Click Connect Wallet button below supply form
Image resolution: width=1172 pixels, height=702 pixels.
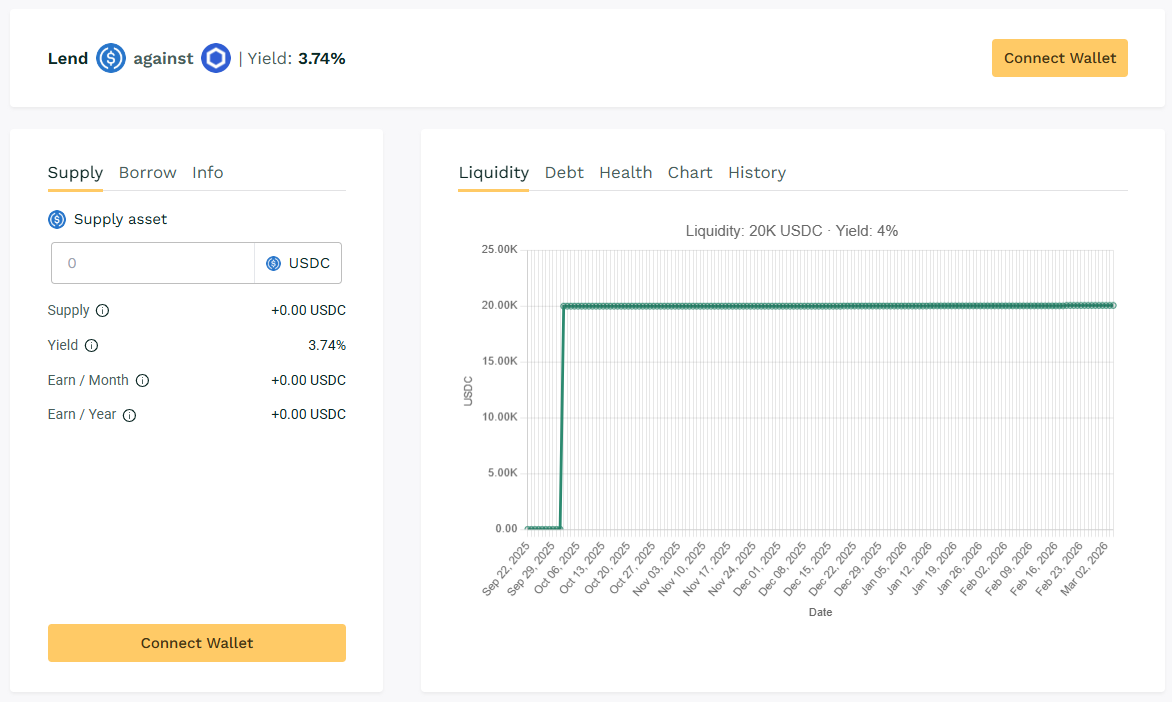click(x=197, y=643)
